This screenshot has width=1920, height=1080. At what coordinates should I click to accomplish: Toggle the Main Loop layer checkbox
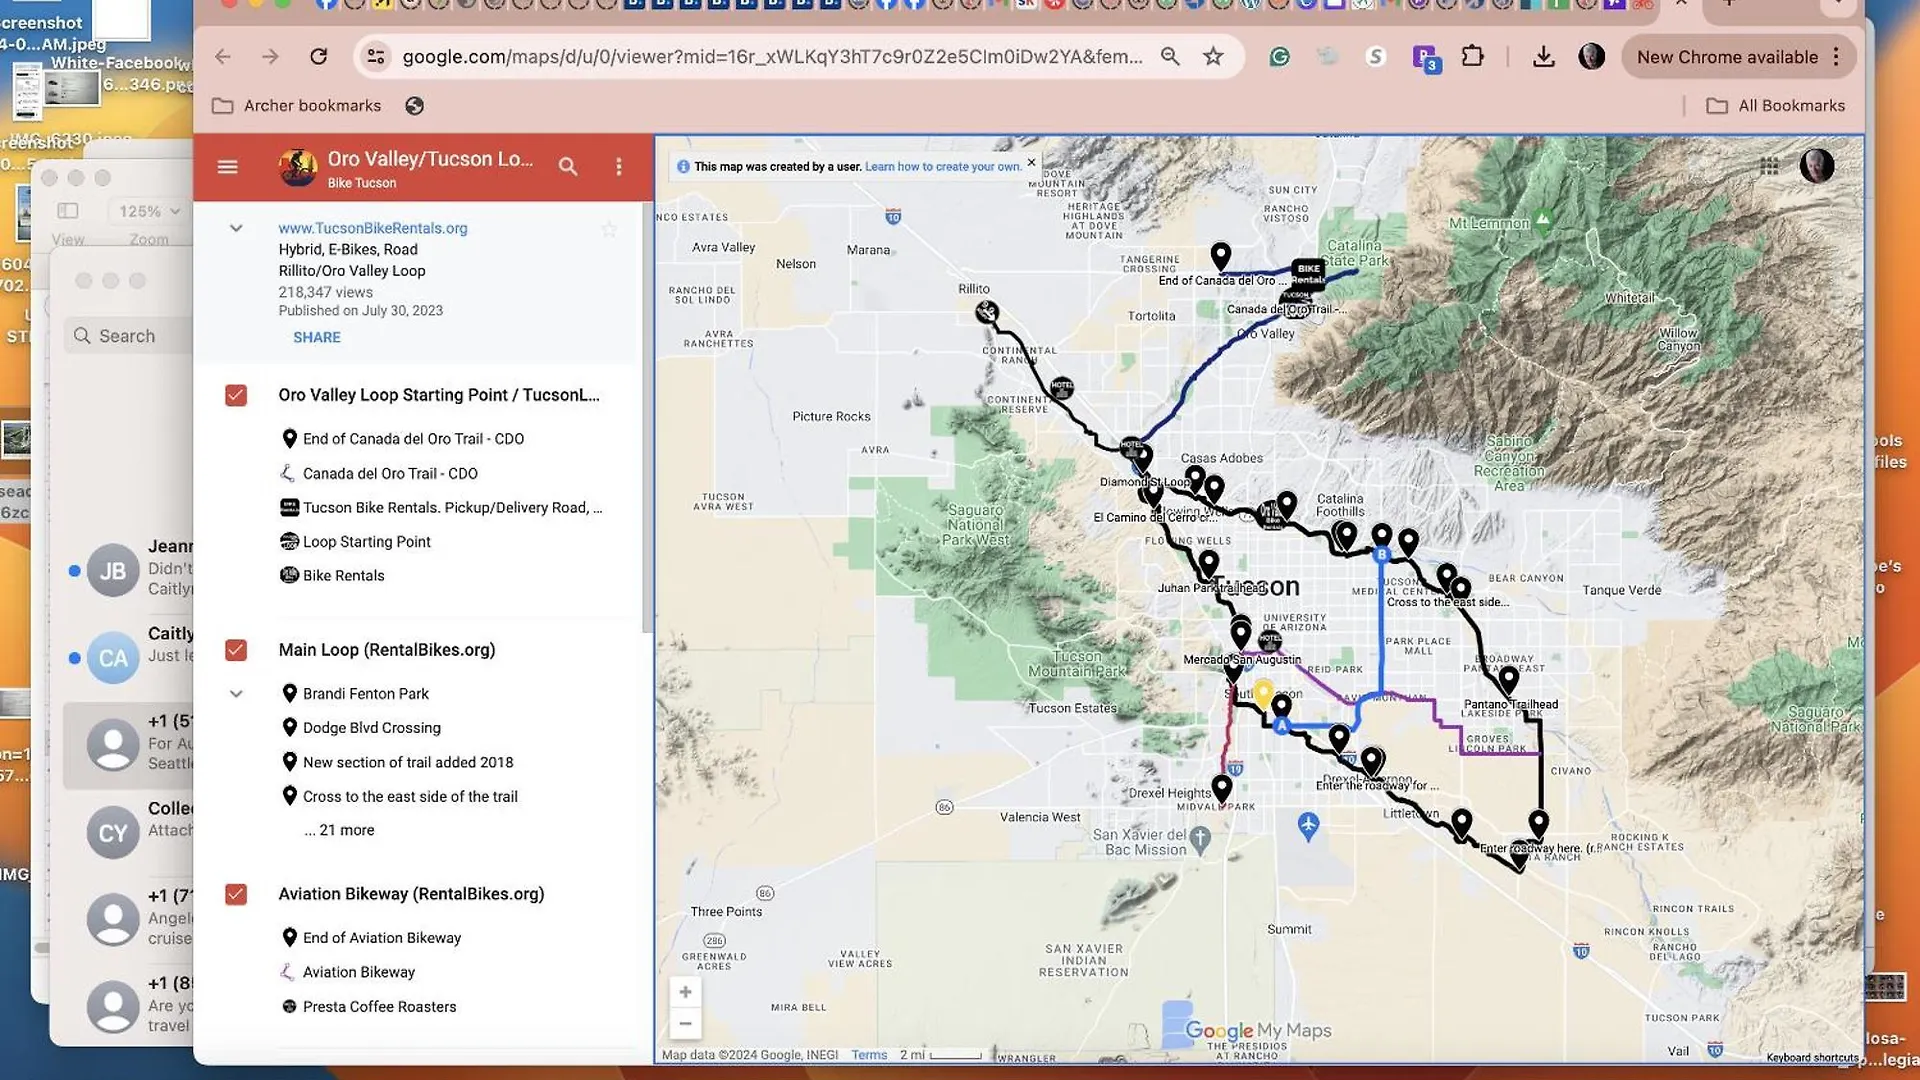236,650
